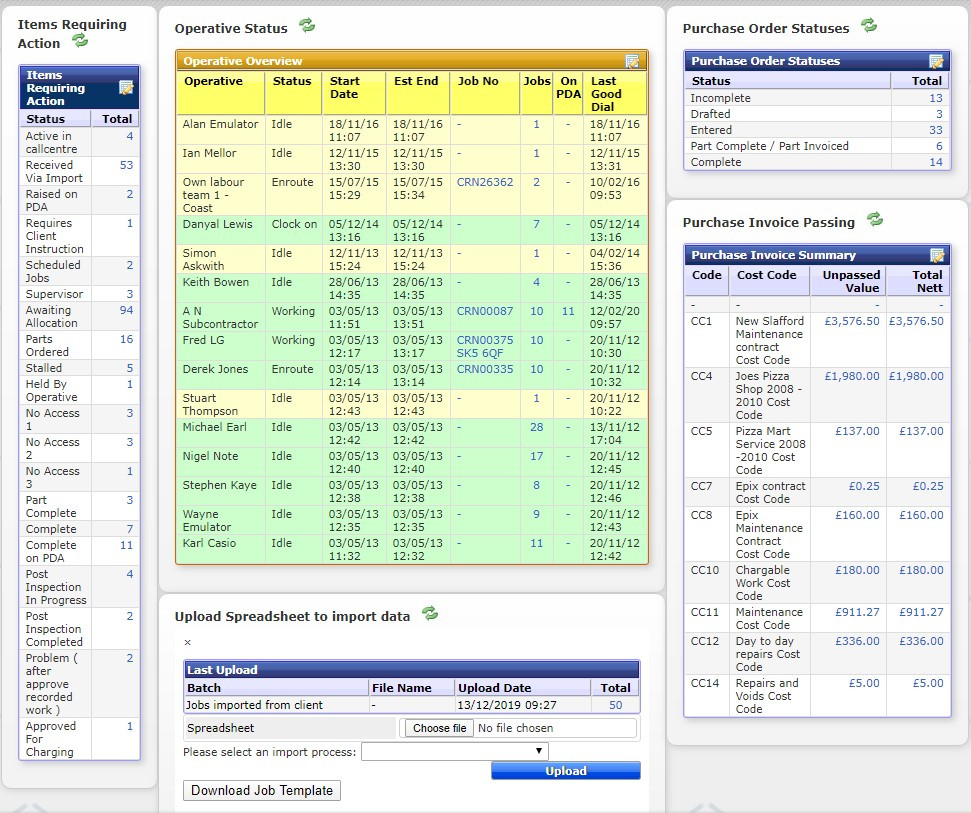
Task: Click the blue Upload button
Action: 566,771
